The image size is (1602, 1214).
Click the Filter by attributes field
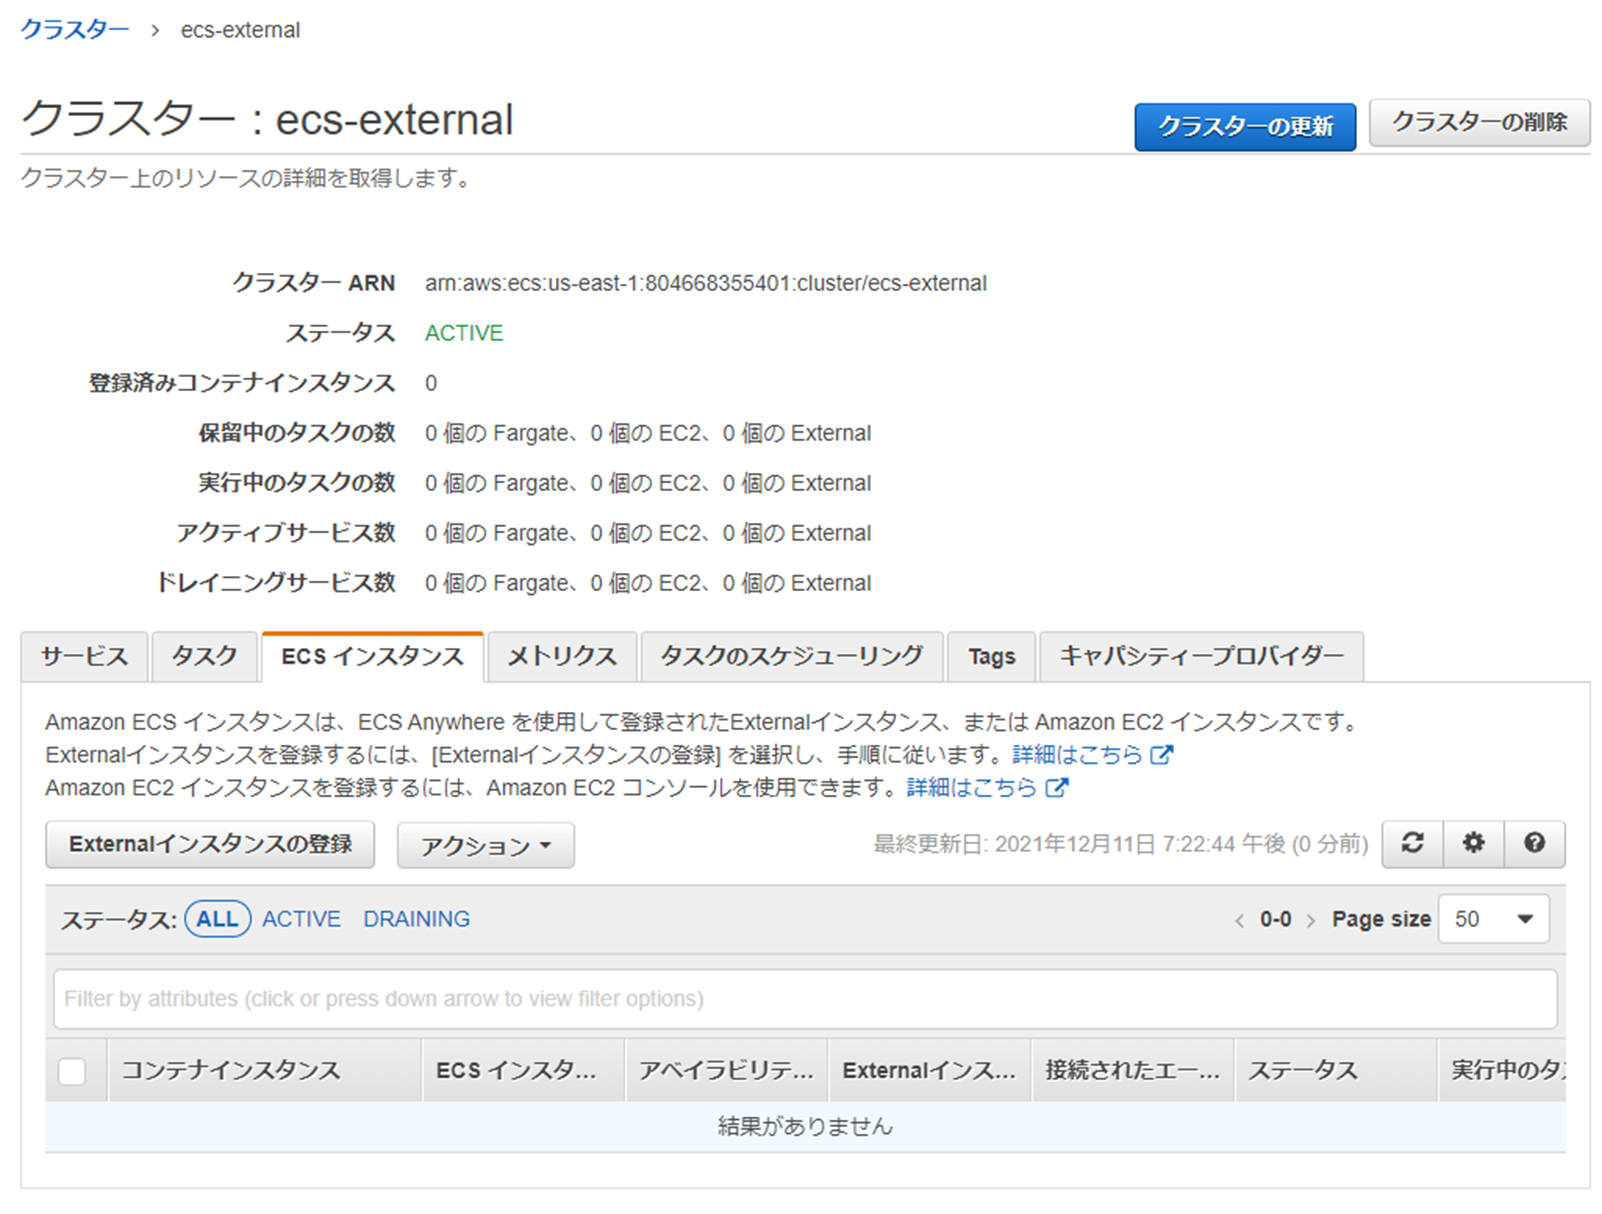(805, 999)
